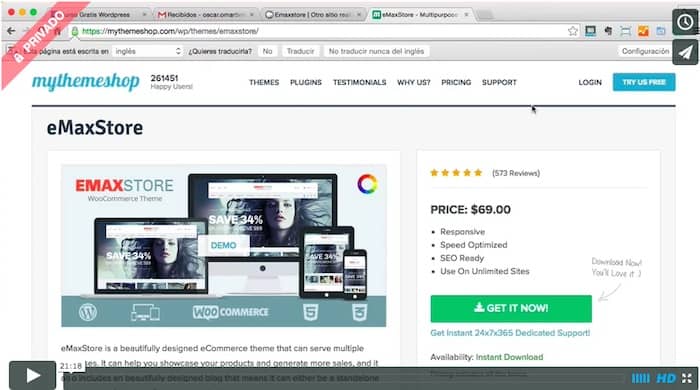This screenshot has height=390, width=700.
Task: Click the five-star rating
Action: pos(456,173)
